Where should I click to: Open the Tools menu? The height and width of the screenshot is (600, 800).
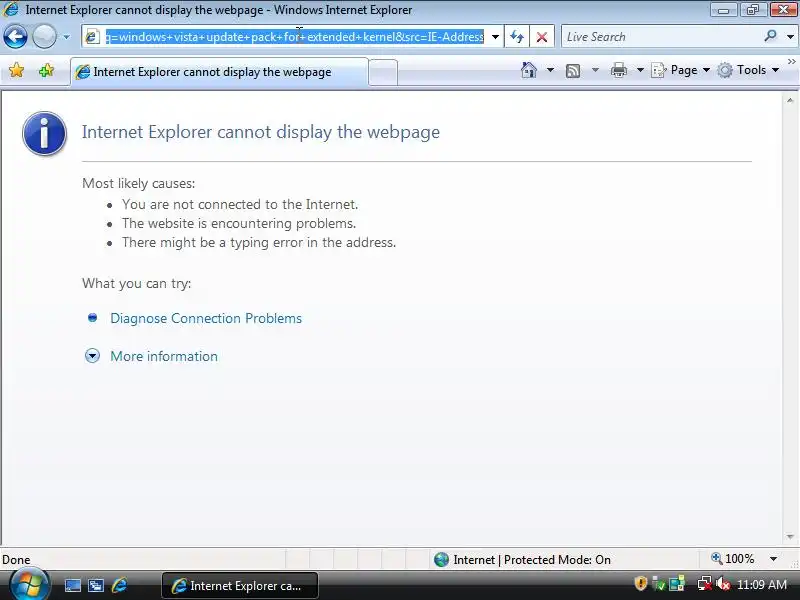coord(748,70)
